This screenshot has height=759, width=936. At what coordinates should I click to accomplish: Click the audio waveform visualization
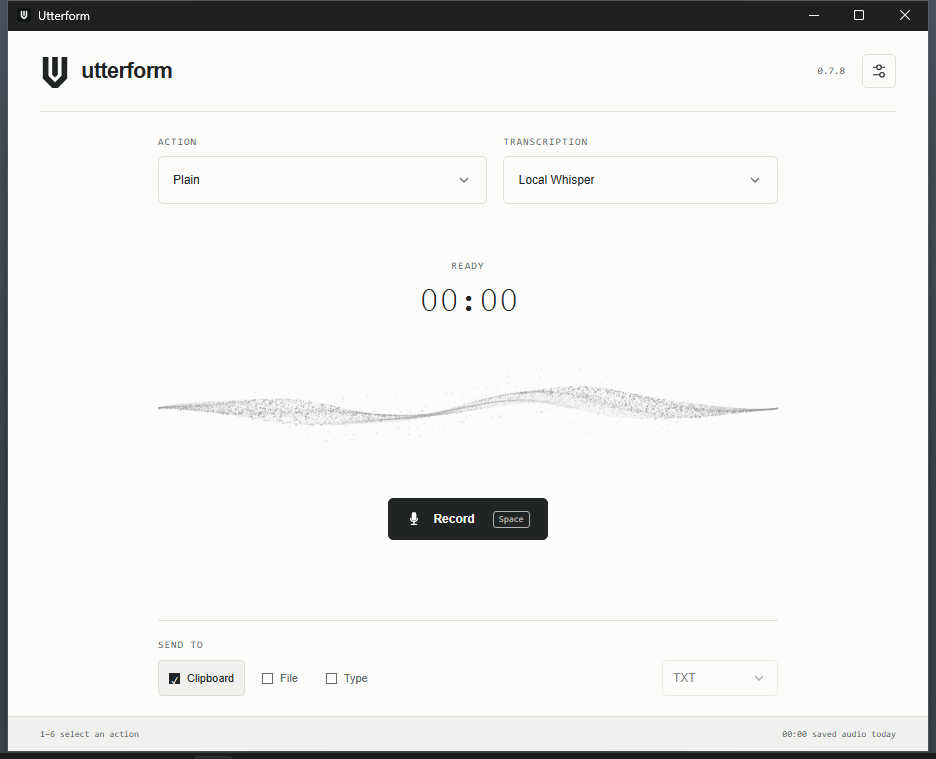click(x=467, y=406)
